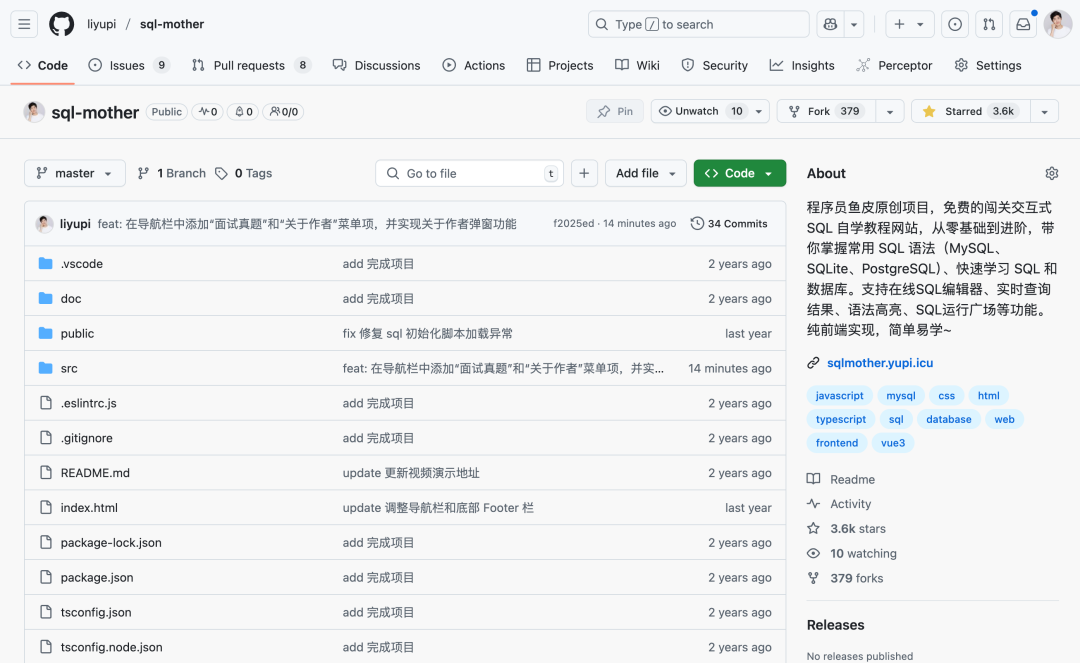The image size is (1080, 663).
Task: Open the repository Settings tab
Action: [x=988, y=65]
